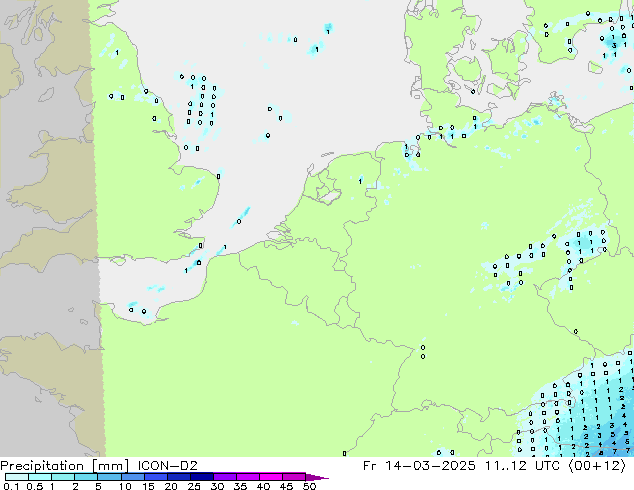The height and width of the screenshot is (490, 634).
Task: Click the 2–5 mm legend color swatch
Action: (86, 477)
